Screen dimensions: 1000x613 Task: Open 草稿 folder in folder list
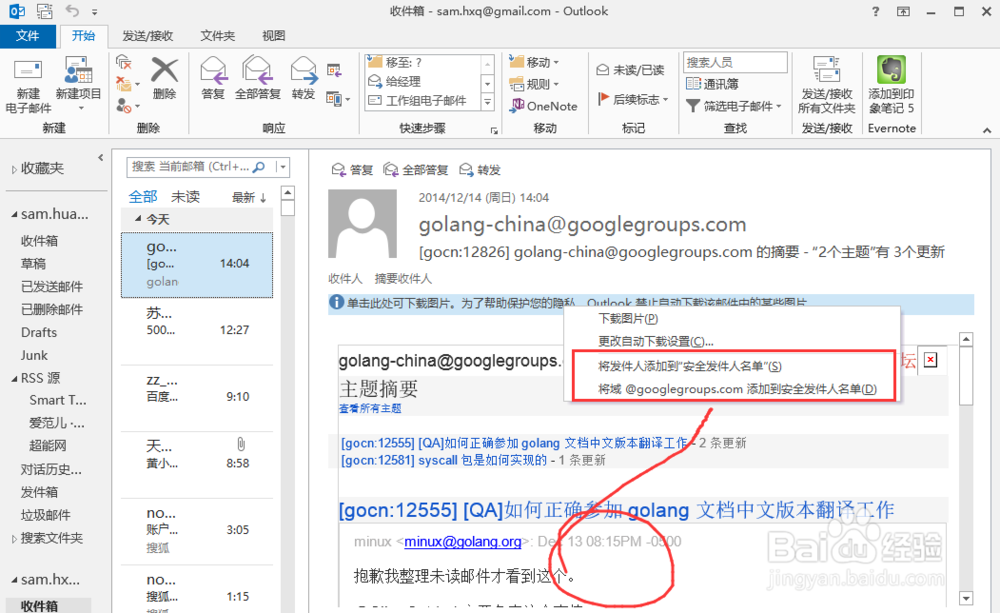click(x=33, y=263)
